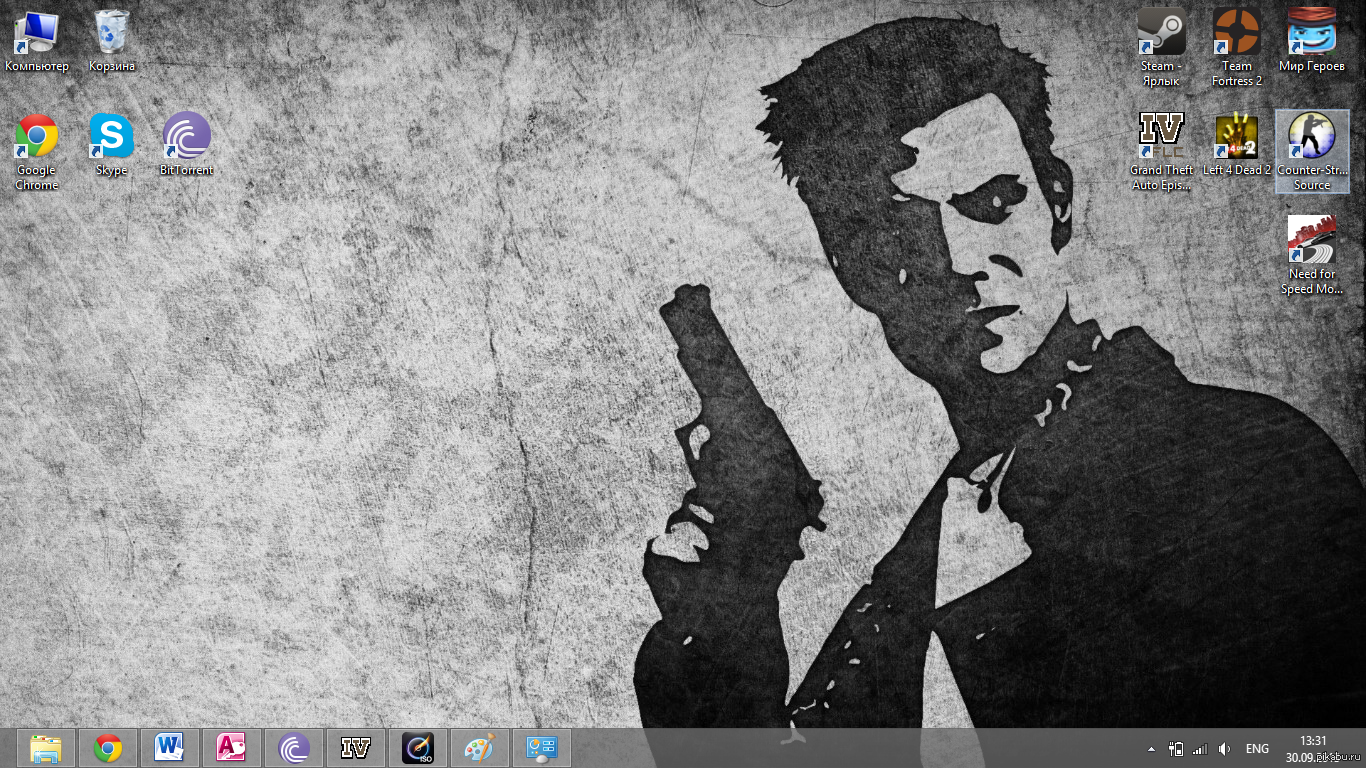Select the Team Fortress 2 desktop shortcut
The width and height of the screenshot is (1366, 768).
tap(1237, 48)
